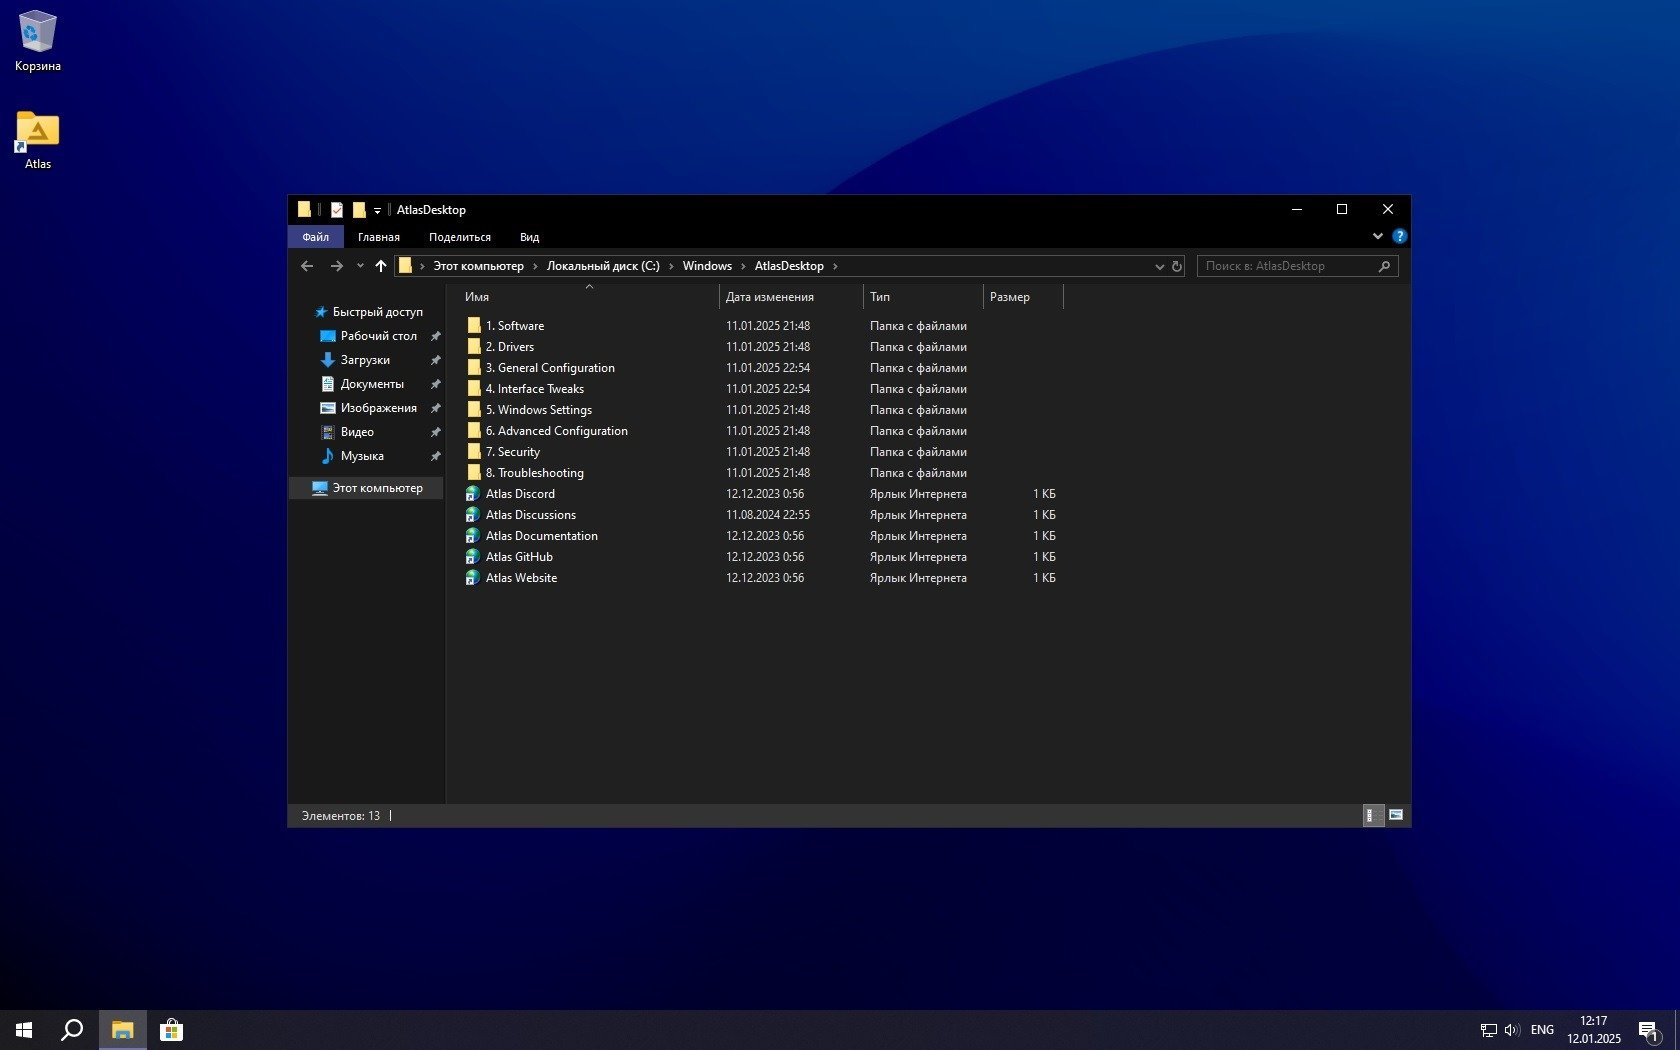Viewport: 1680px width, 1050px height.
Task: Switch to large thumbnails view
Action: point(1396,816)
